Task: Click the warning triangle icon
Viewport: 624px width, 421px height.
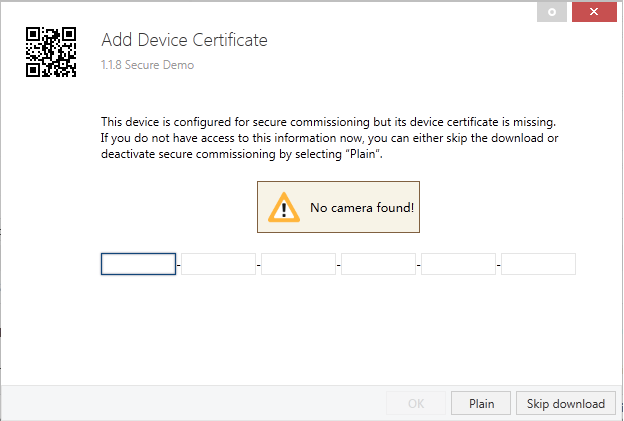Action: click(x=284, y=207)
